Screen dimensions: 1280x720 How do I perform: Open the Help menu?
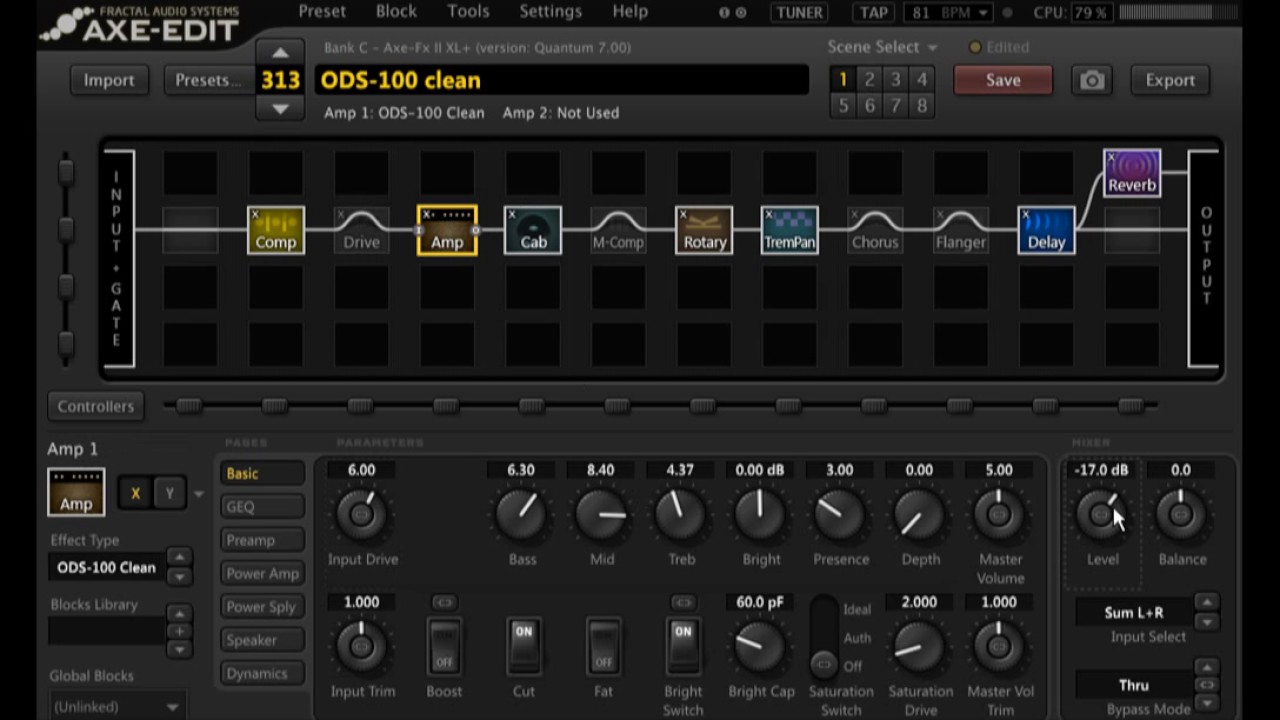click(630, 12)
